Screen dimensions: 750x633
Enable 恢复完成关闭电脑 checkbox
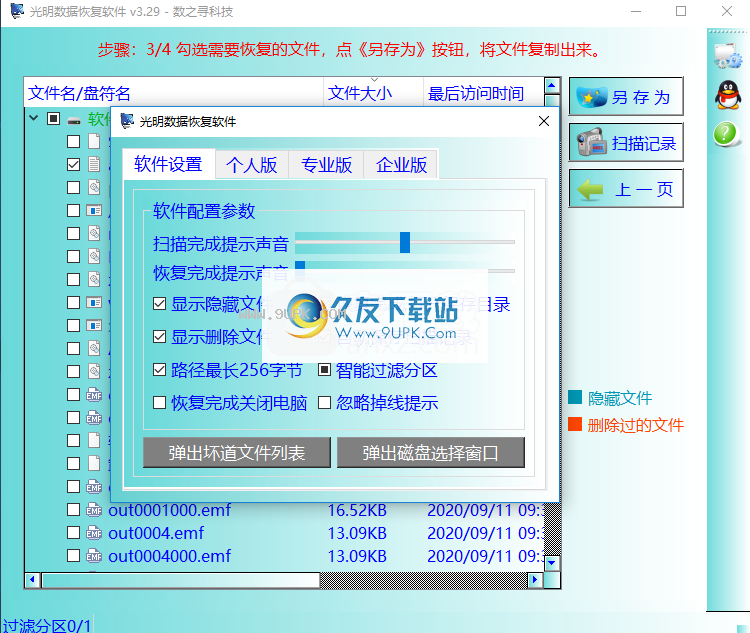[159, 403]
